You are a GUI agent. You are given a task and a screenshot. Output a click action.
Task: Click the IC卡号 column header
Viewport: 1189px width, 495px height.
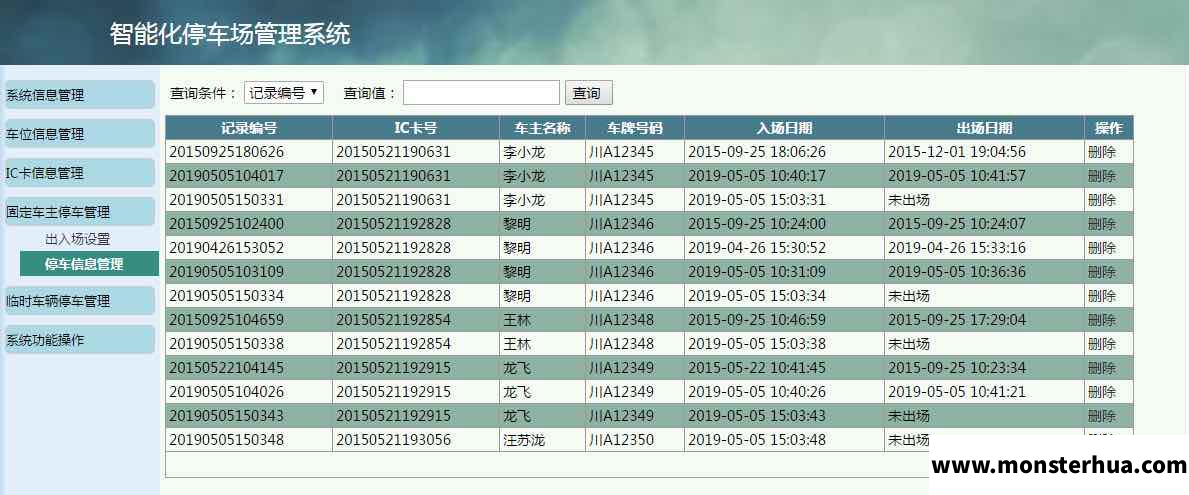coord(416,128)
